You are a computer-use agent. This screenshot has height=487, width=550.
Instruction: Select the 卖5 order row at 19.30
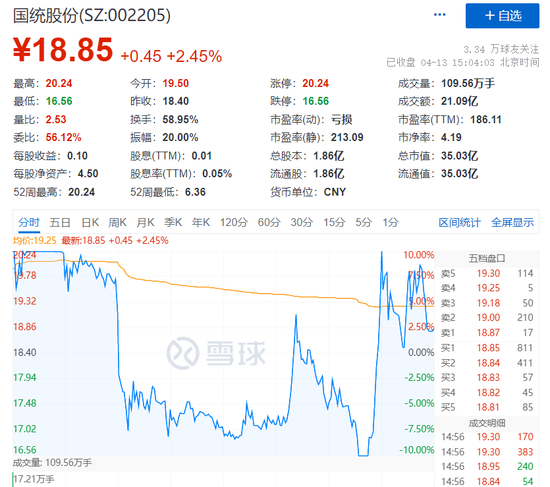[487, 273]
